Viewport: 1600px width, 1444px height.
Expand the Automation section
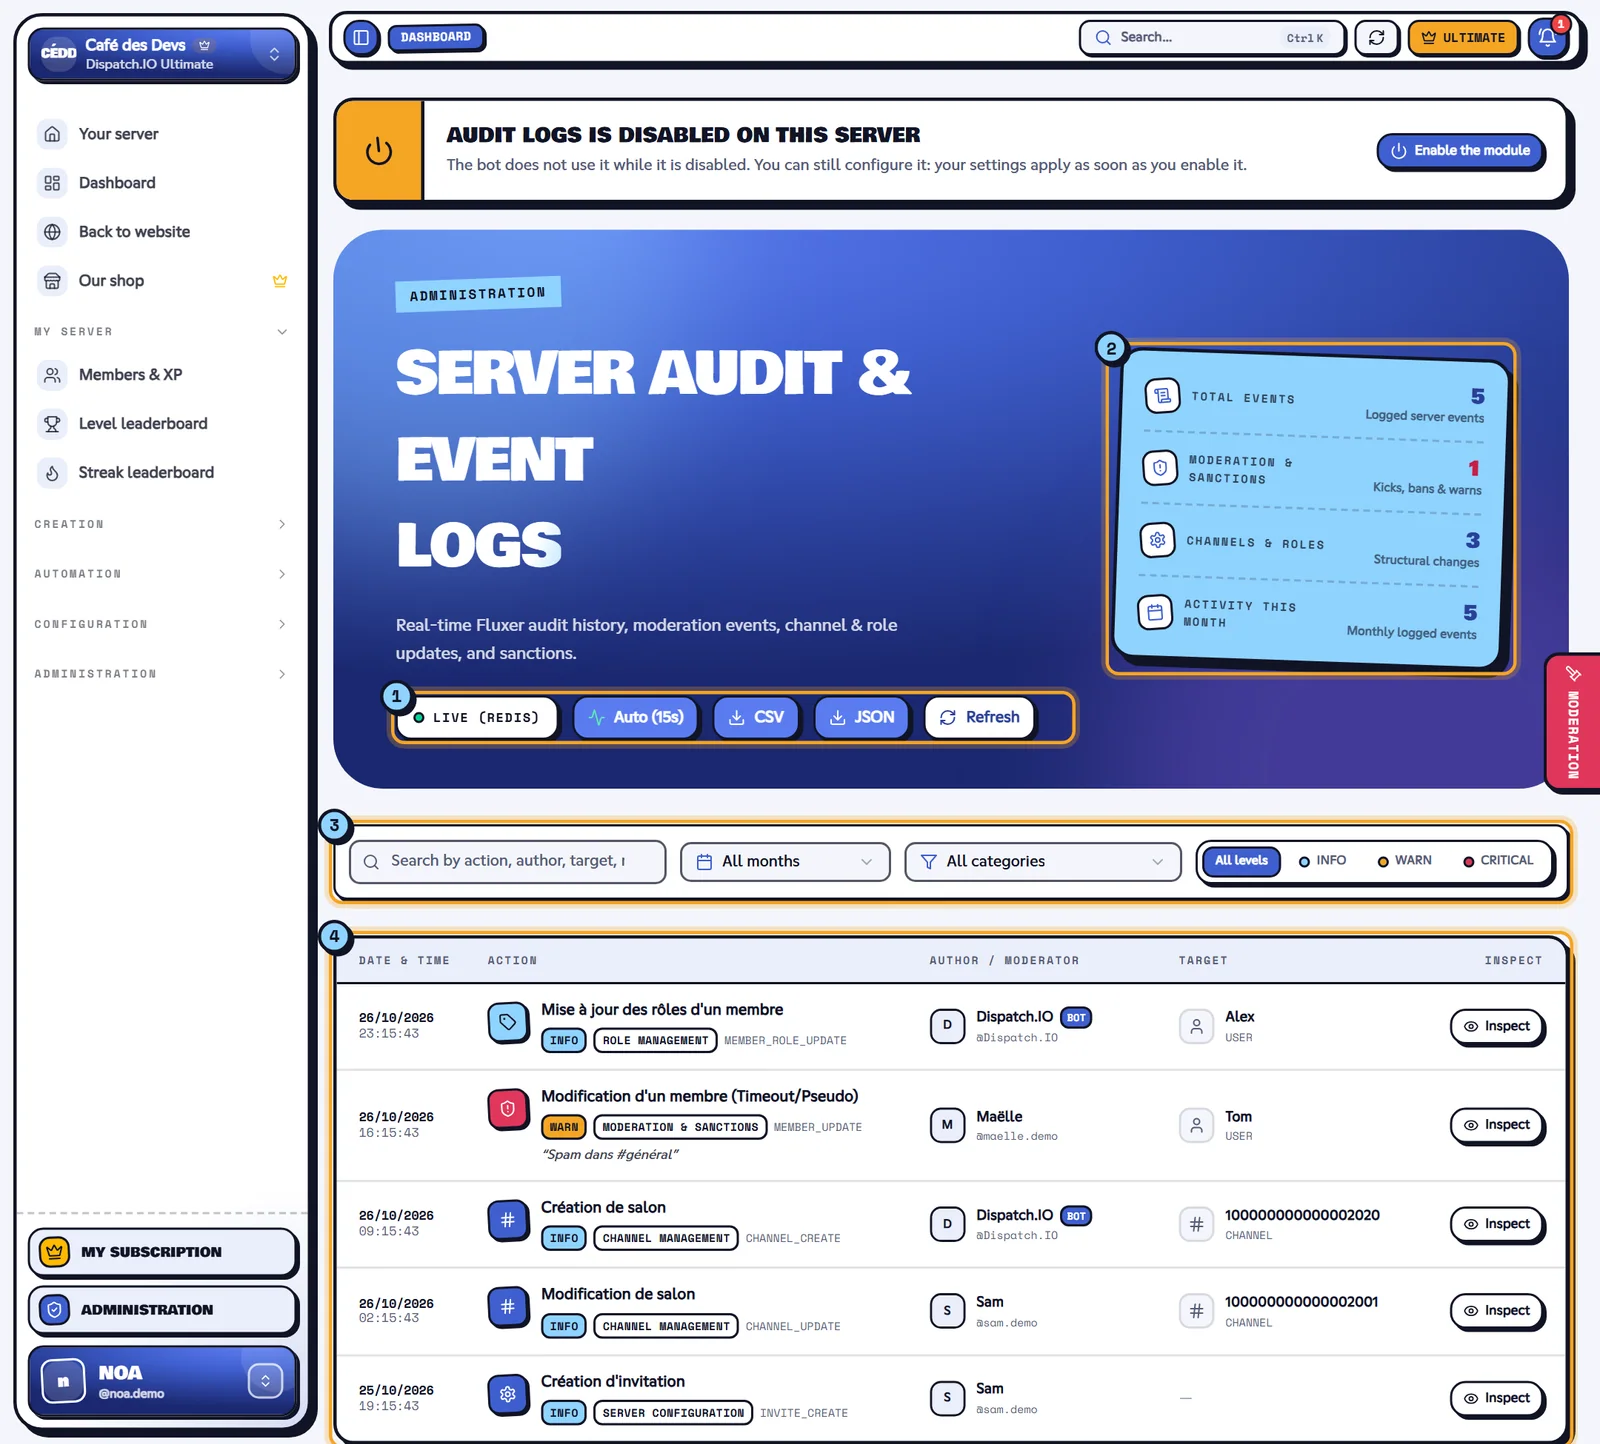pos(161,574)
